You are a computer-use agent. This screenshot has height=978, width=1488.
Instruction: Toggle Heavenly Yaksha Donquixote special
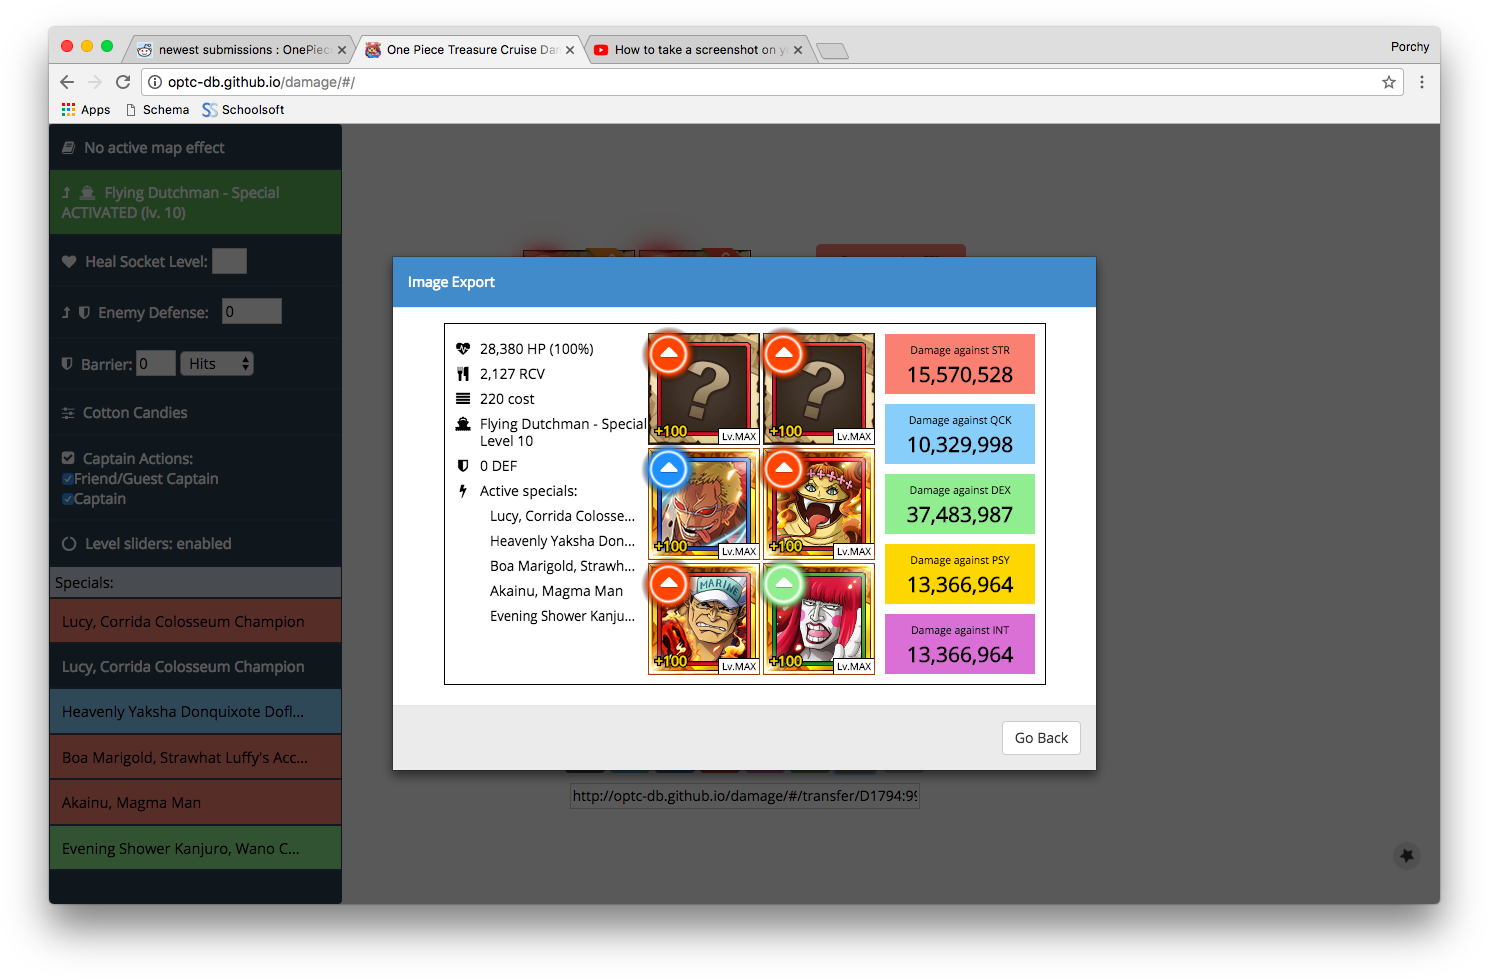tap(195, 712)
